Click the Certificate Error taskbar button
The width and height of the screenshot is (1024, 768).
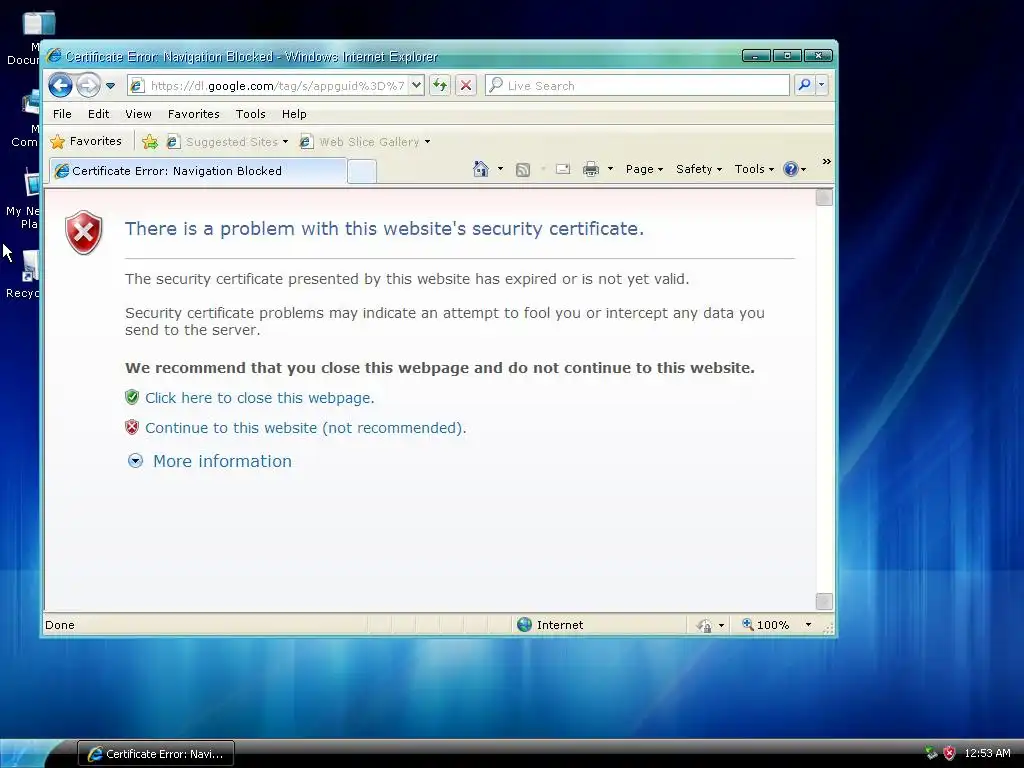(155, 754)
